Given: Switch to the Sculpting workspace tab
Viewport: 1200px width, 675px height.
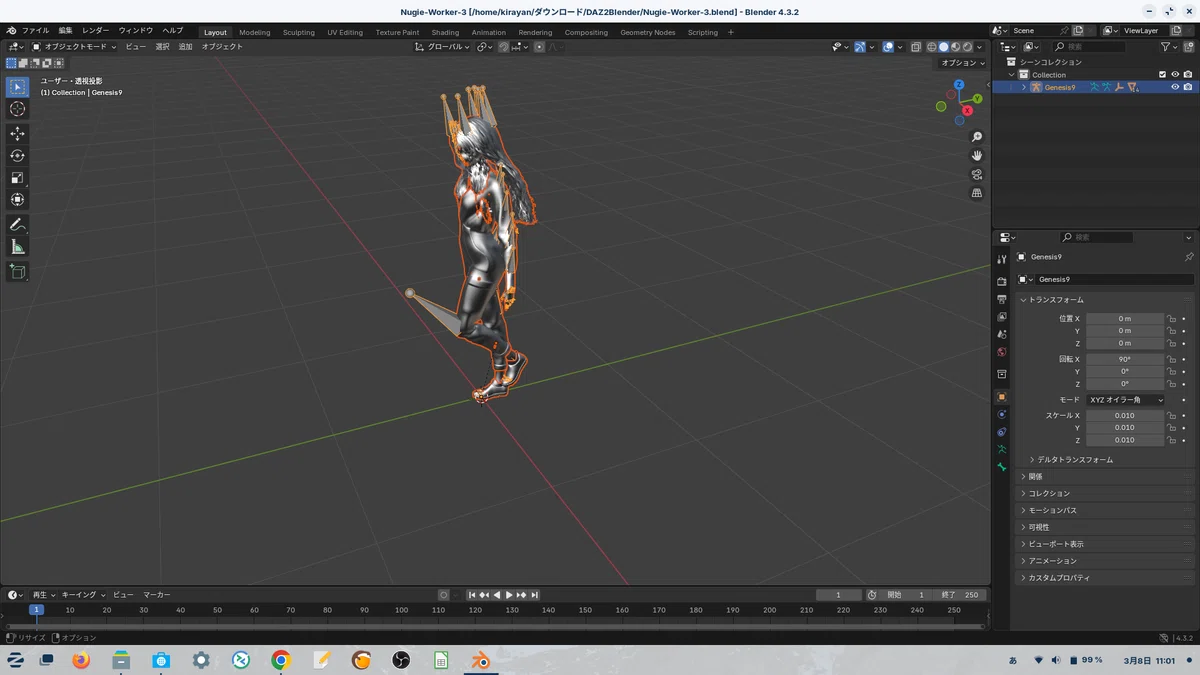Looking at the screenshot, I should [298, 32].
